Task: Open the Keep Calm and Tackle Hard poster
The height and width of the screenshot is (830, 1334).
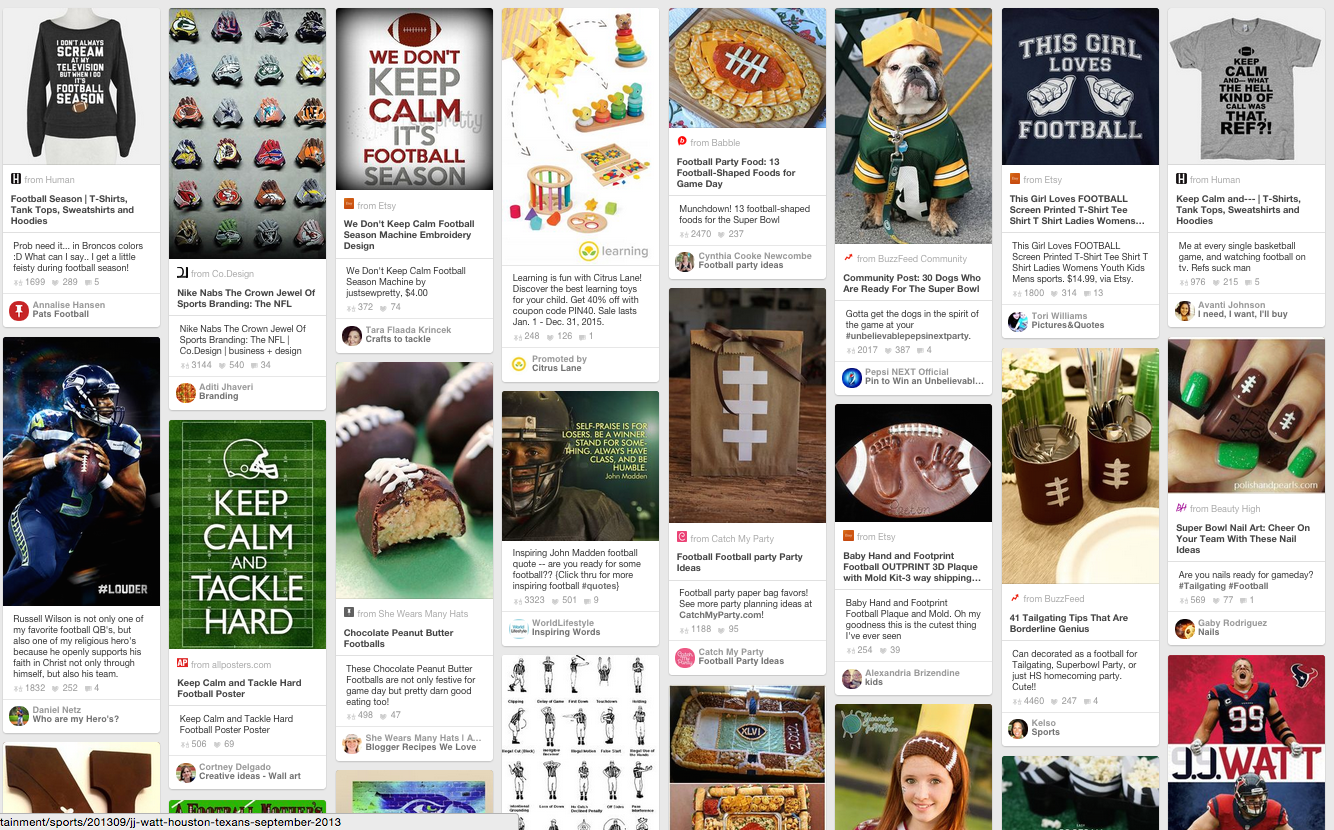Action: [x=248, y=535]
